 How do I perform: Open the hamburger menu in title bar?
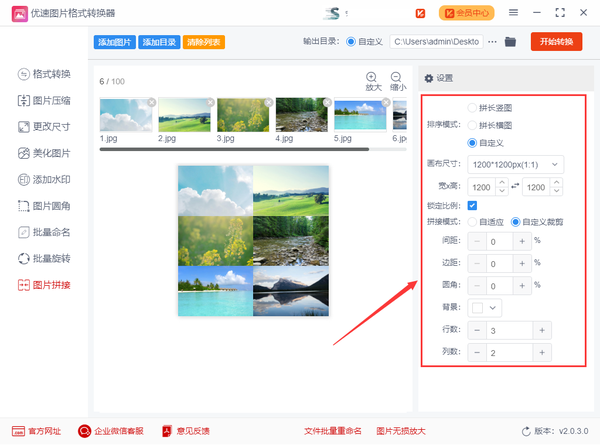[513, 13]
